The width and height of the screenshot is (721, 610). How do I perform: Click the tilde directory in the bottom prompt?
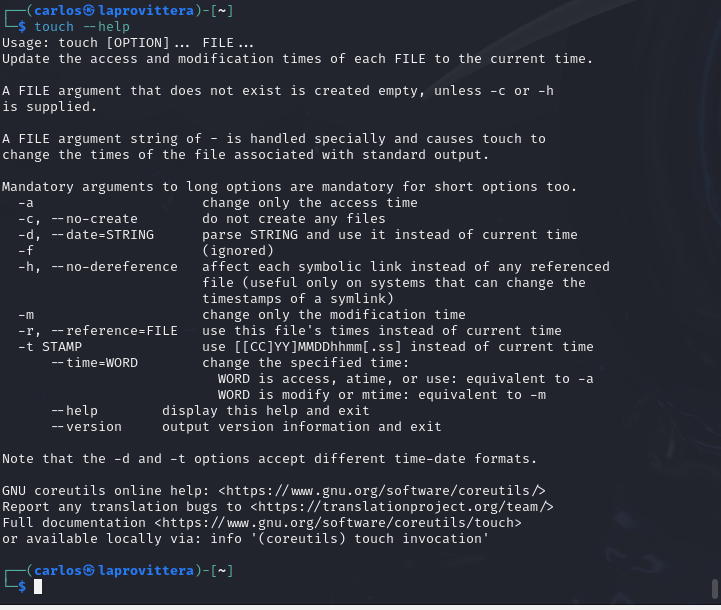222,570
